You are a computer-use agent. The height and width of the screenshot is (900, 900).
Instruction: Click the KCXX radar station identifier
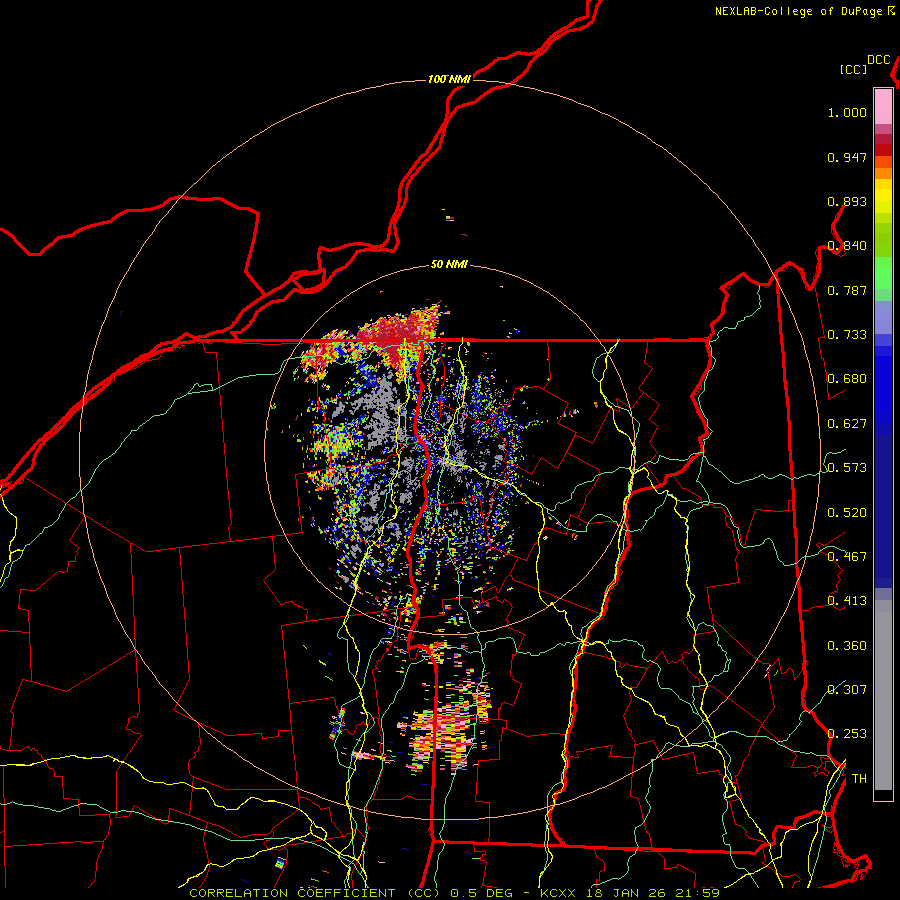point(557,893)
